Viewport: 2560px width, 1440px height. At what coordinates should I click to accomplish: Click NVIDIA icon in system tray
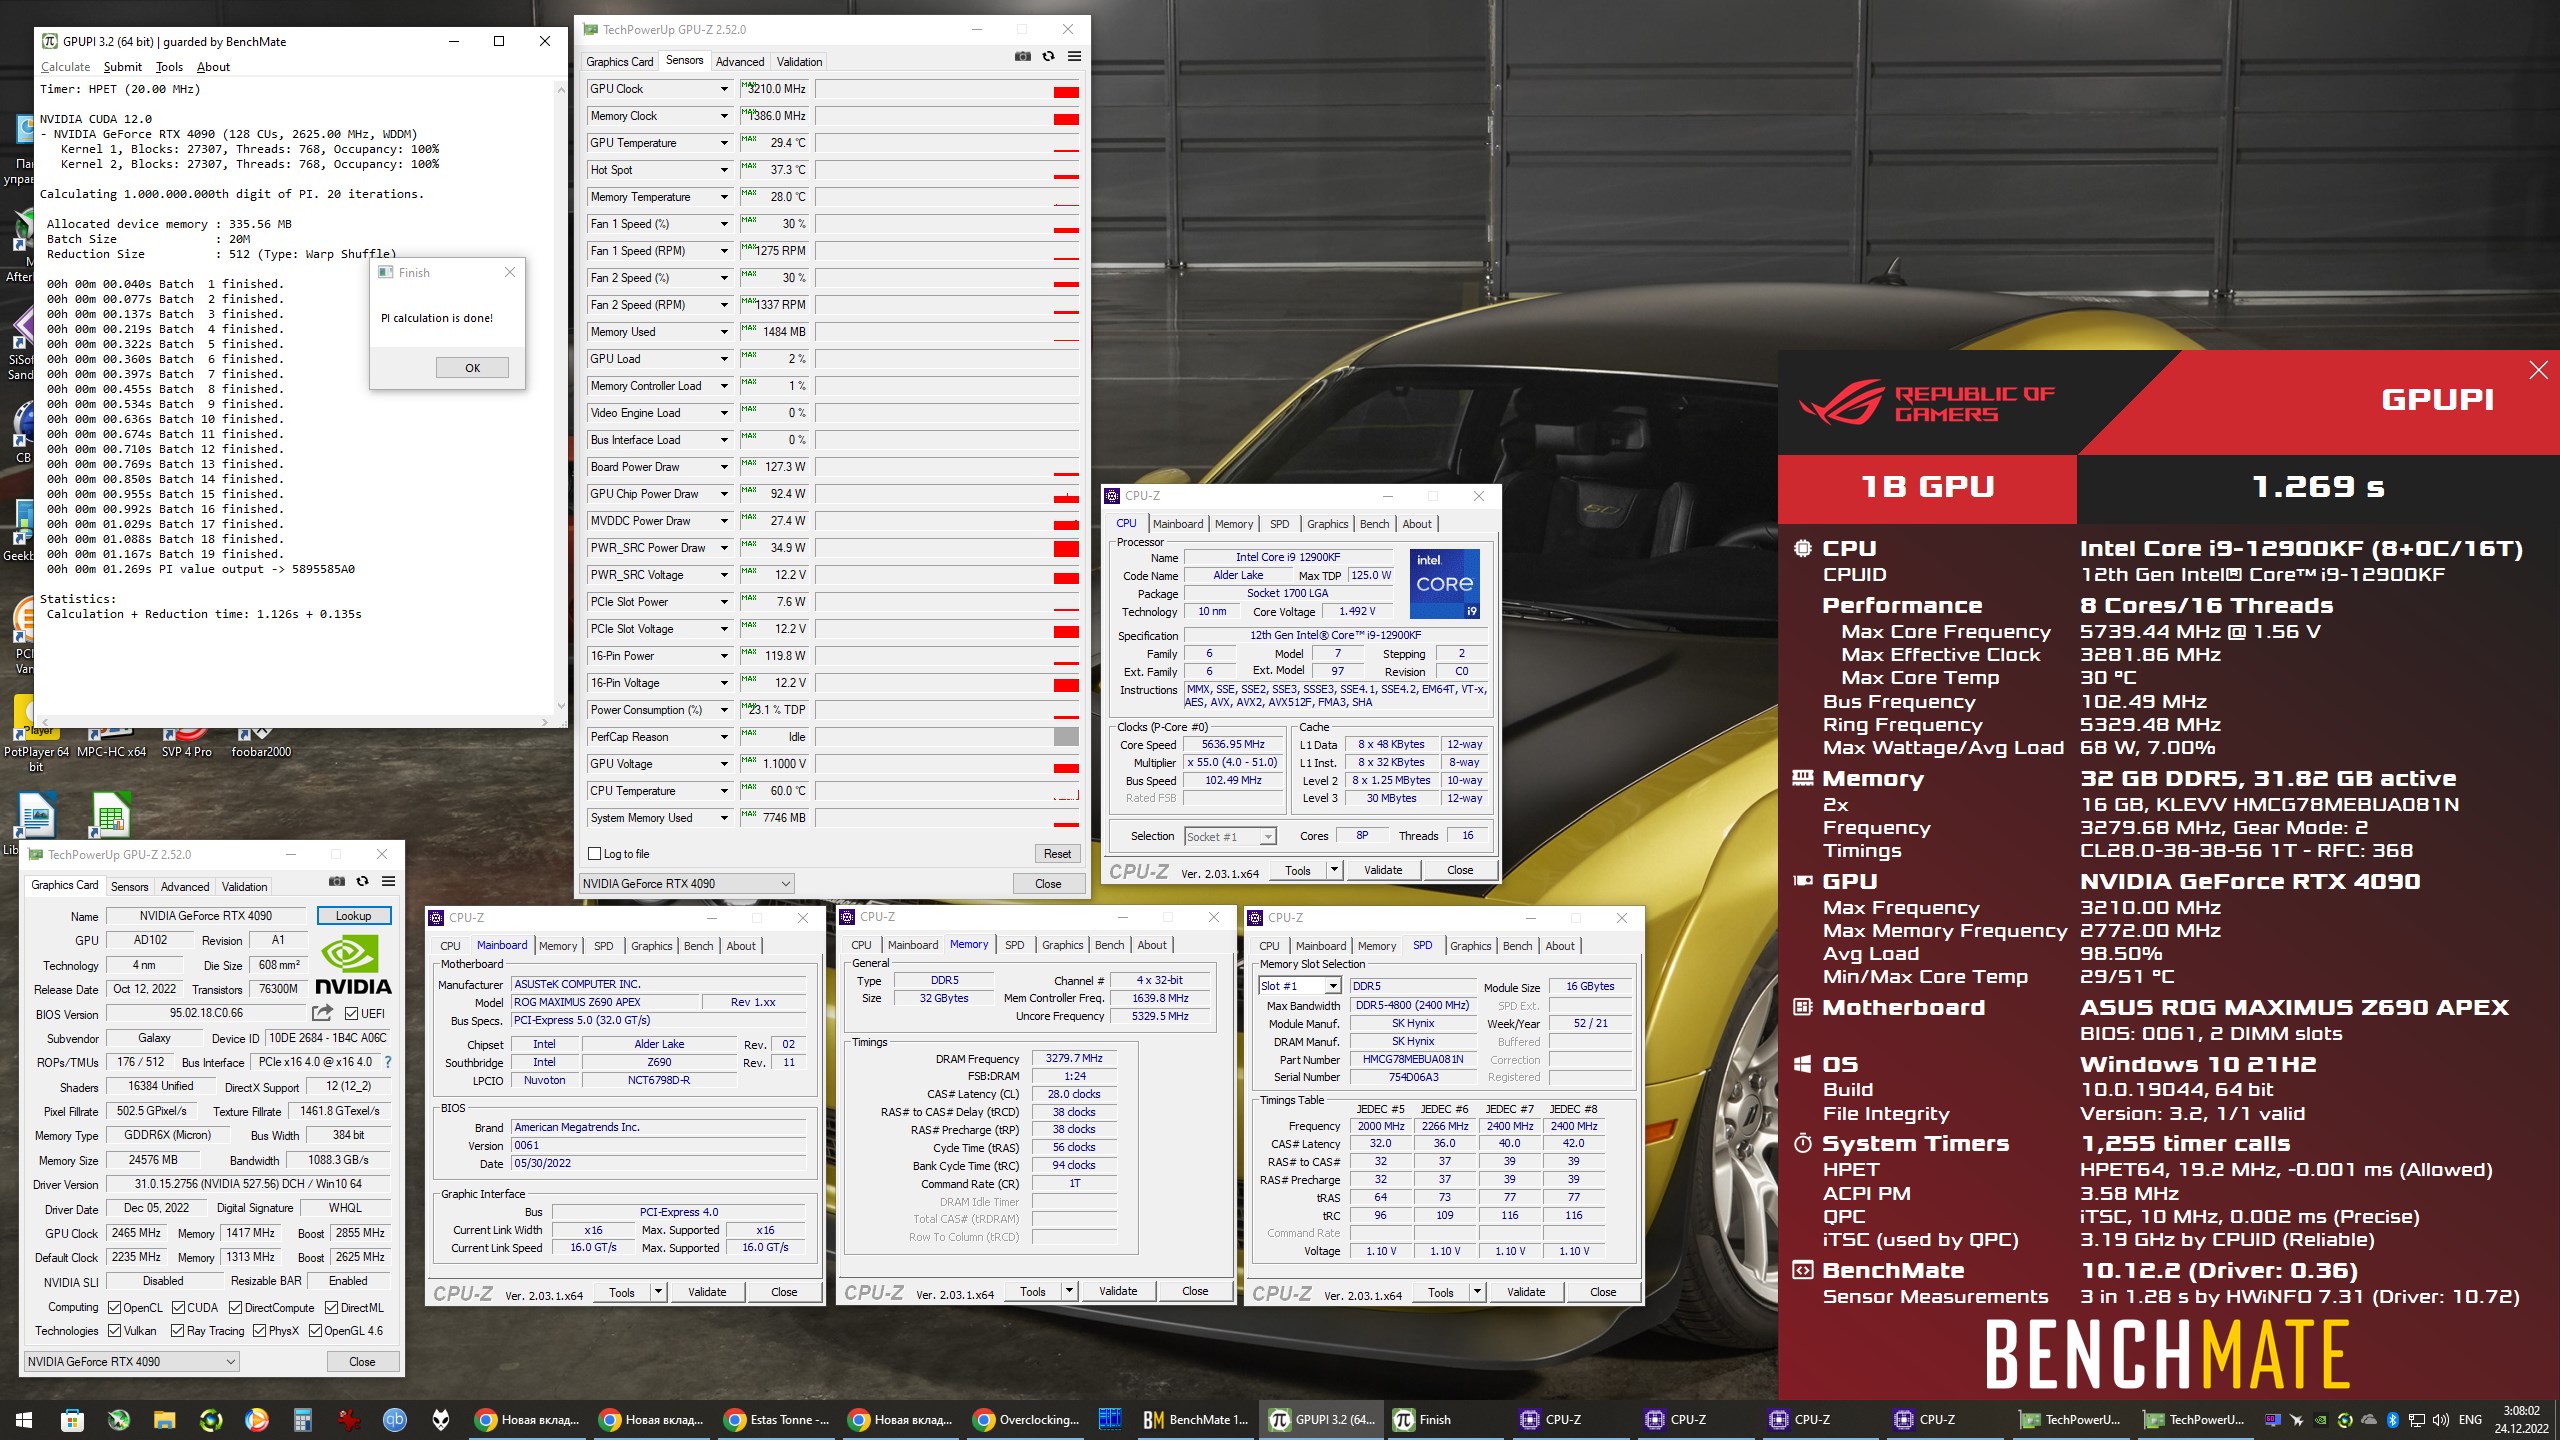coord(2321,1420)
